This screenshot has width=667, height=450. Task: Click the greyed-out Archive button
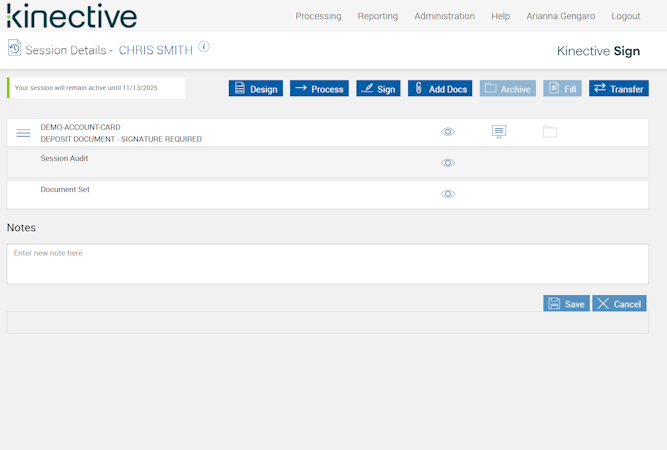(x=508, y=88)
